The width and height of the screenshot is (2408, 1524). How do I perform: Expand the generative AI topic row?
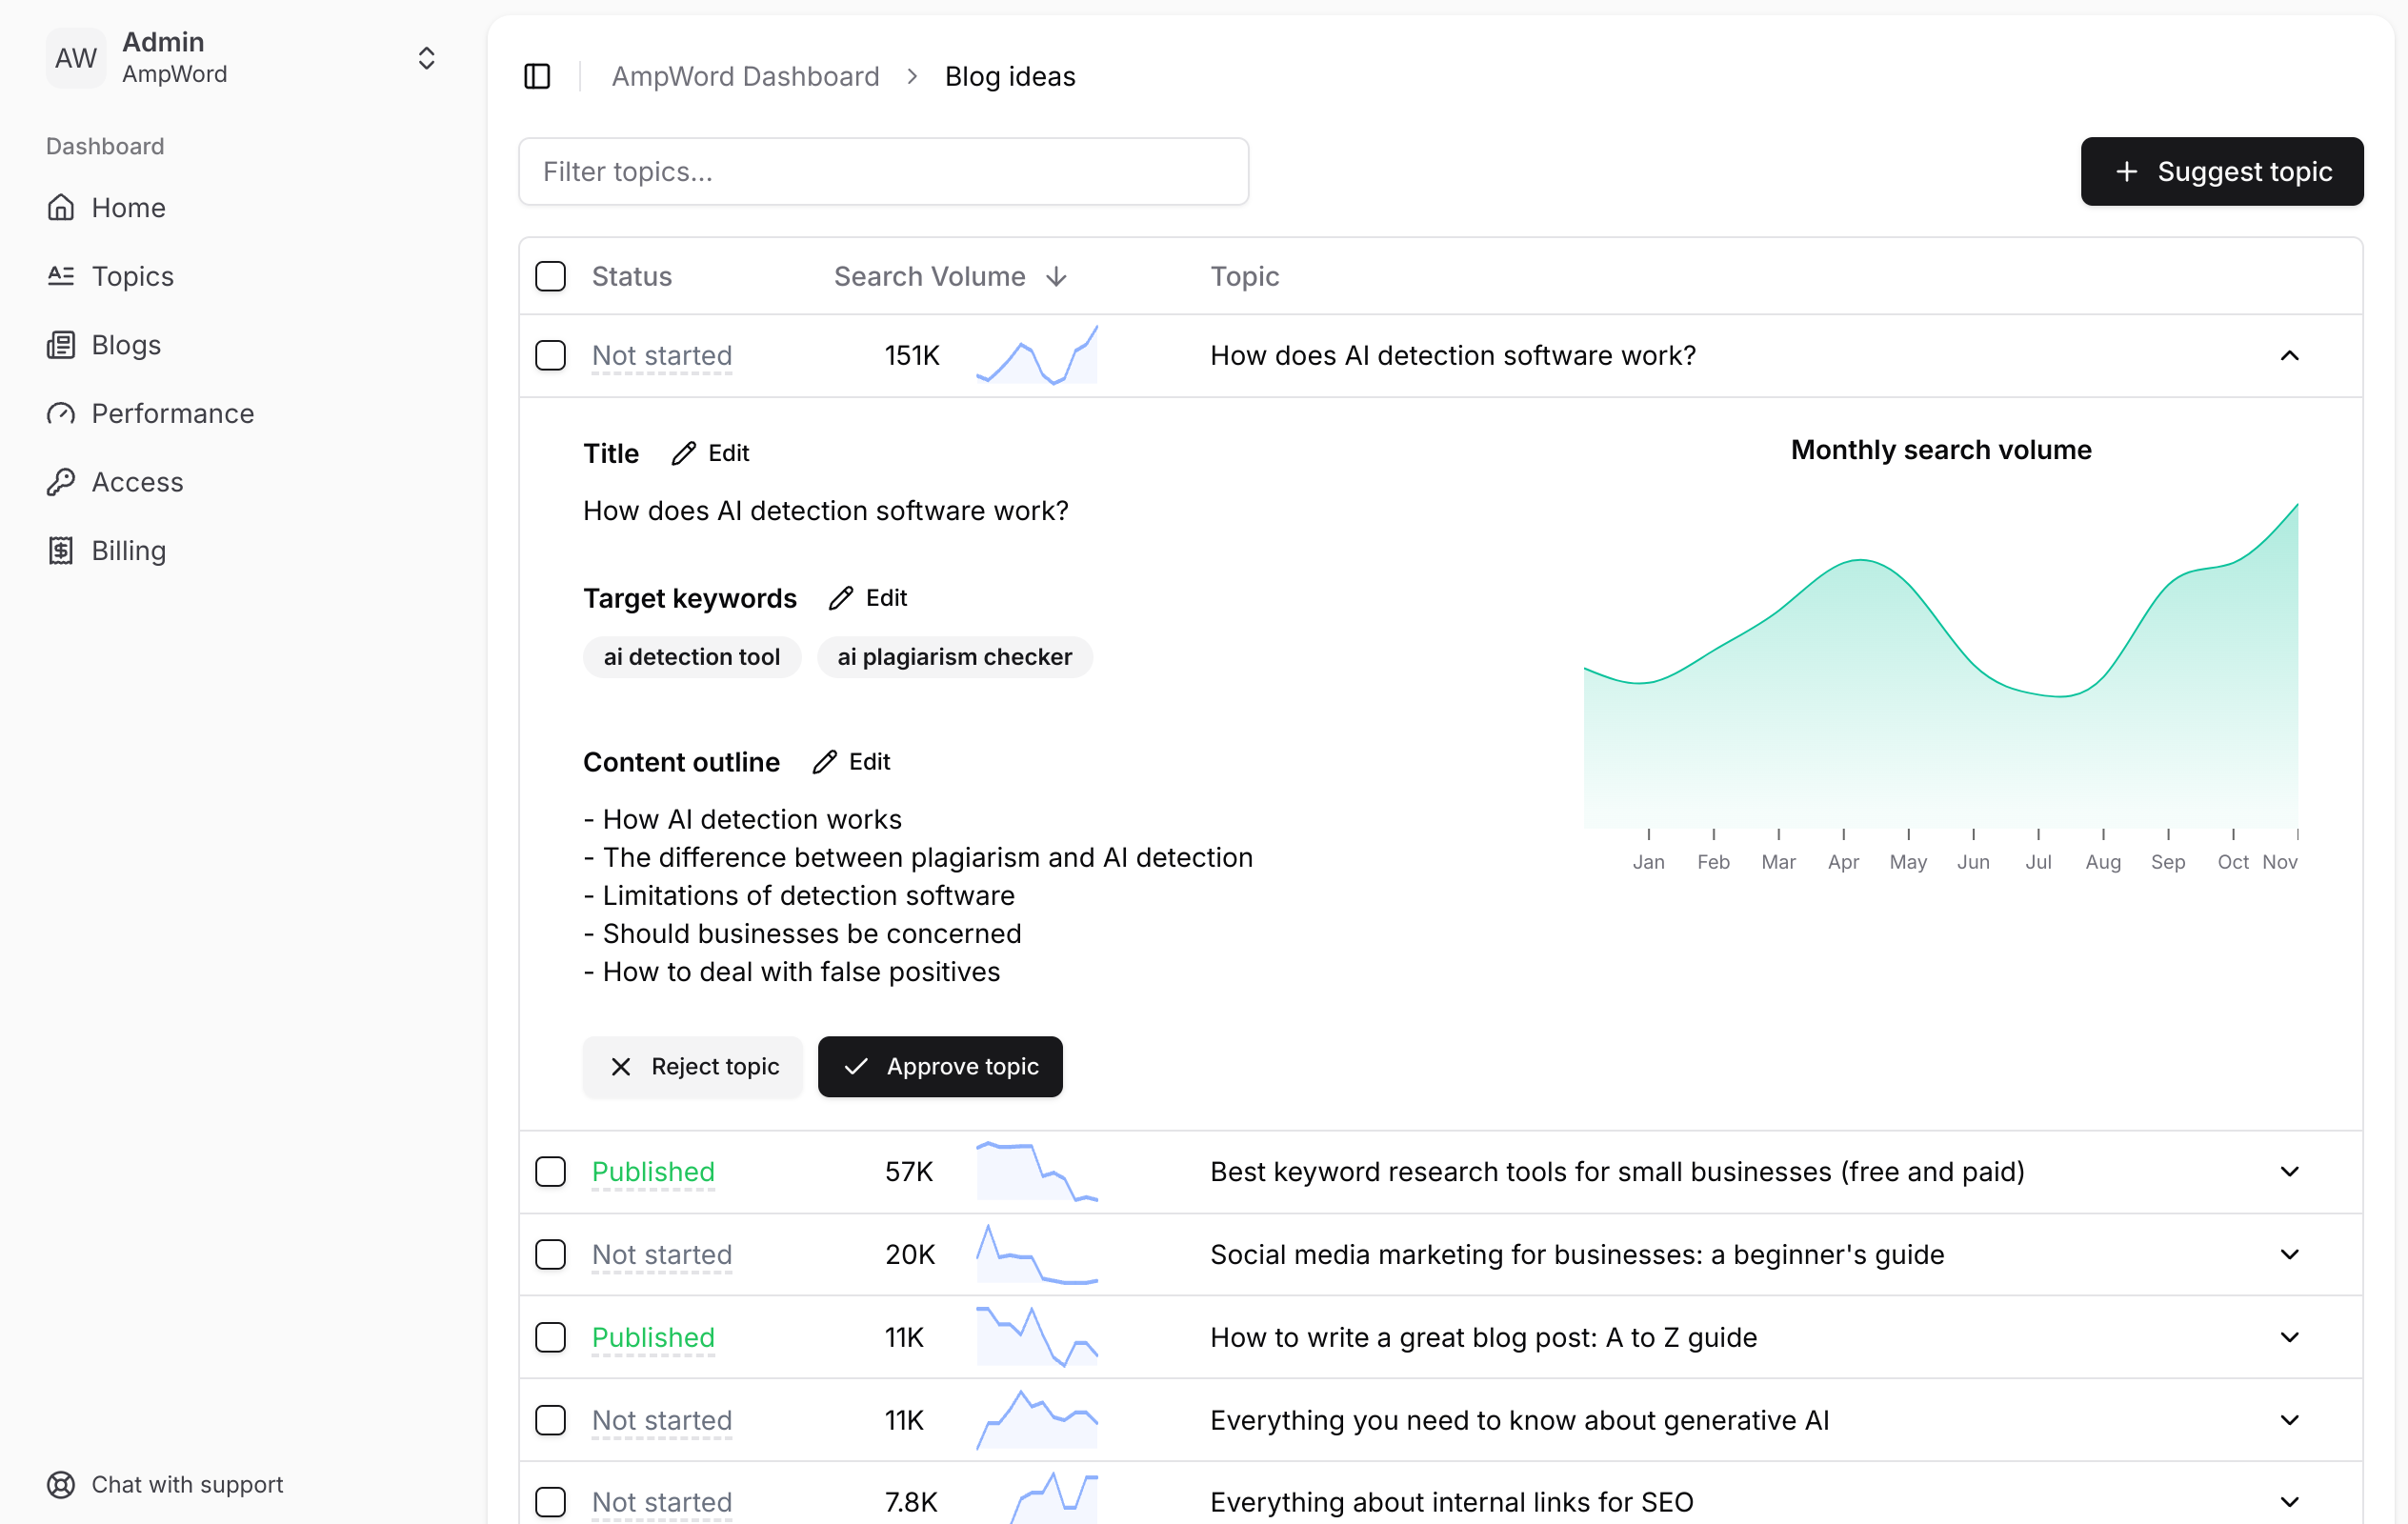coord(2292,1418)
